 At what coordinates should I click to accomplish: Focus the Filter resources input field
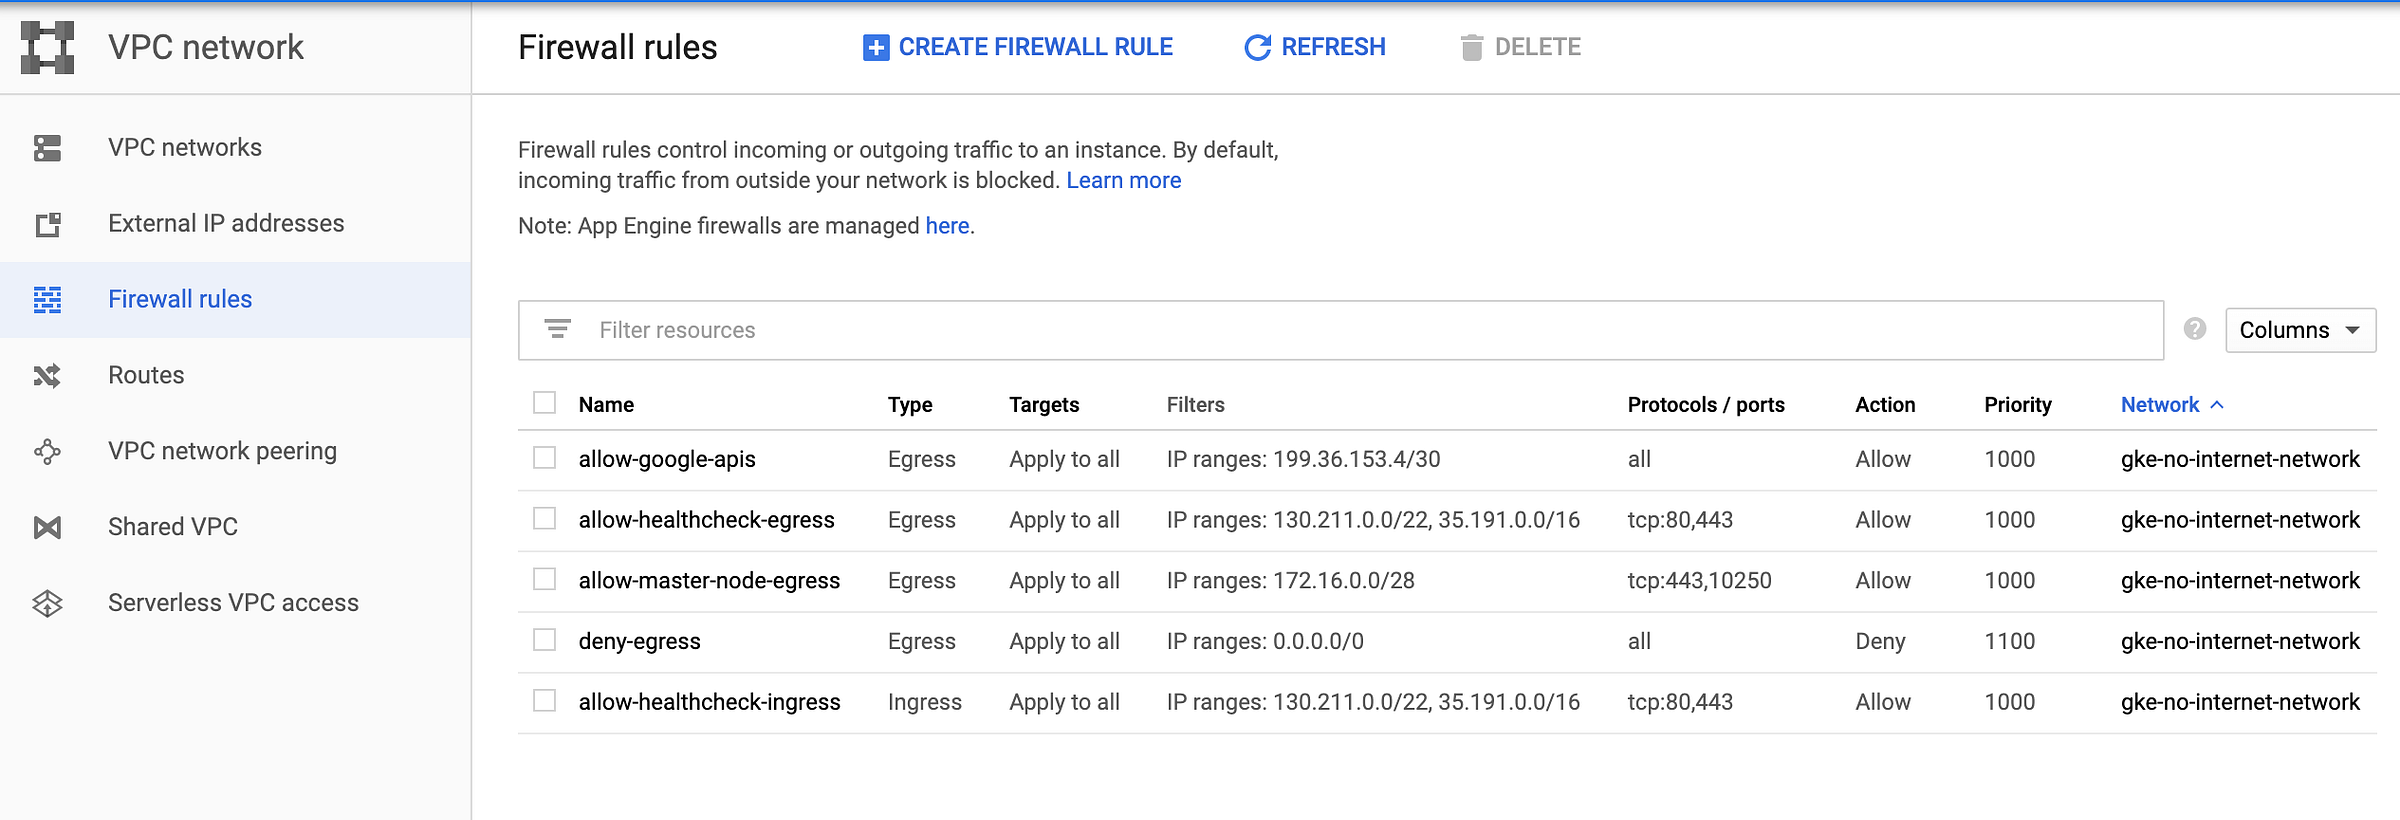(1340, 330)
